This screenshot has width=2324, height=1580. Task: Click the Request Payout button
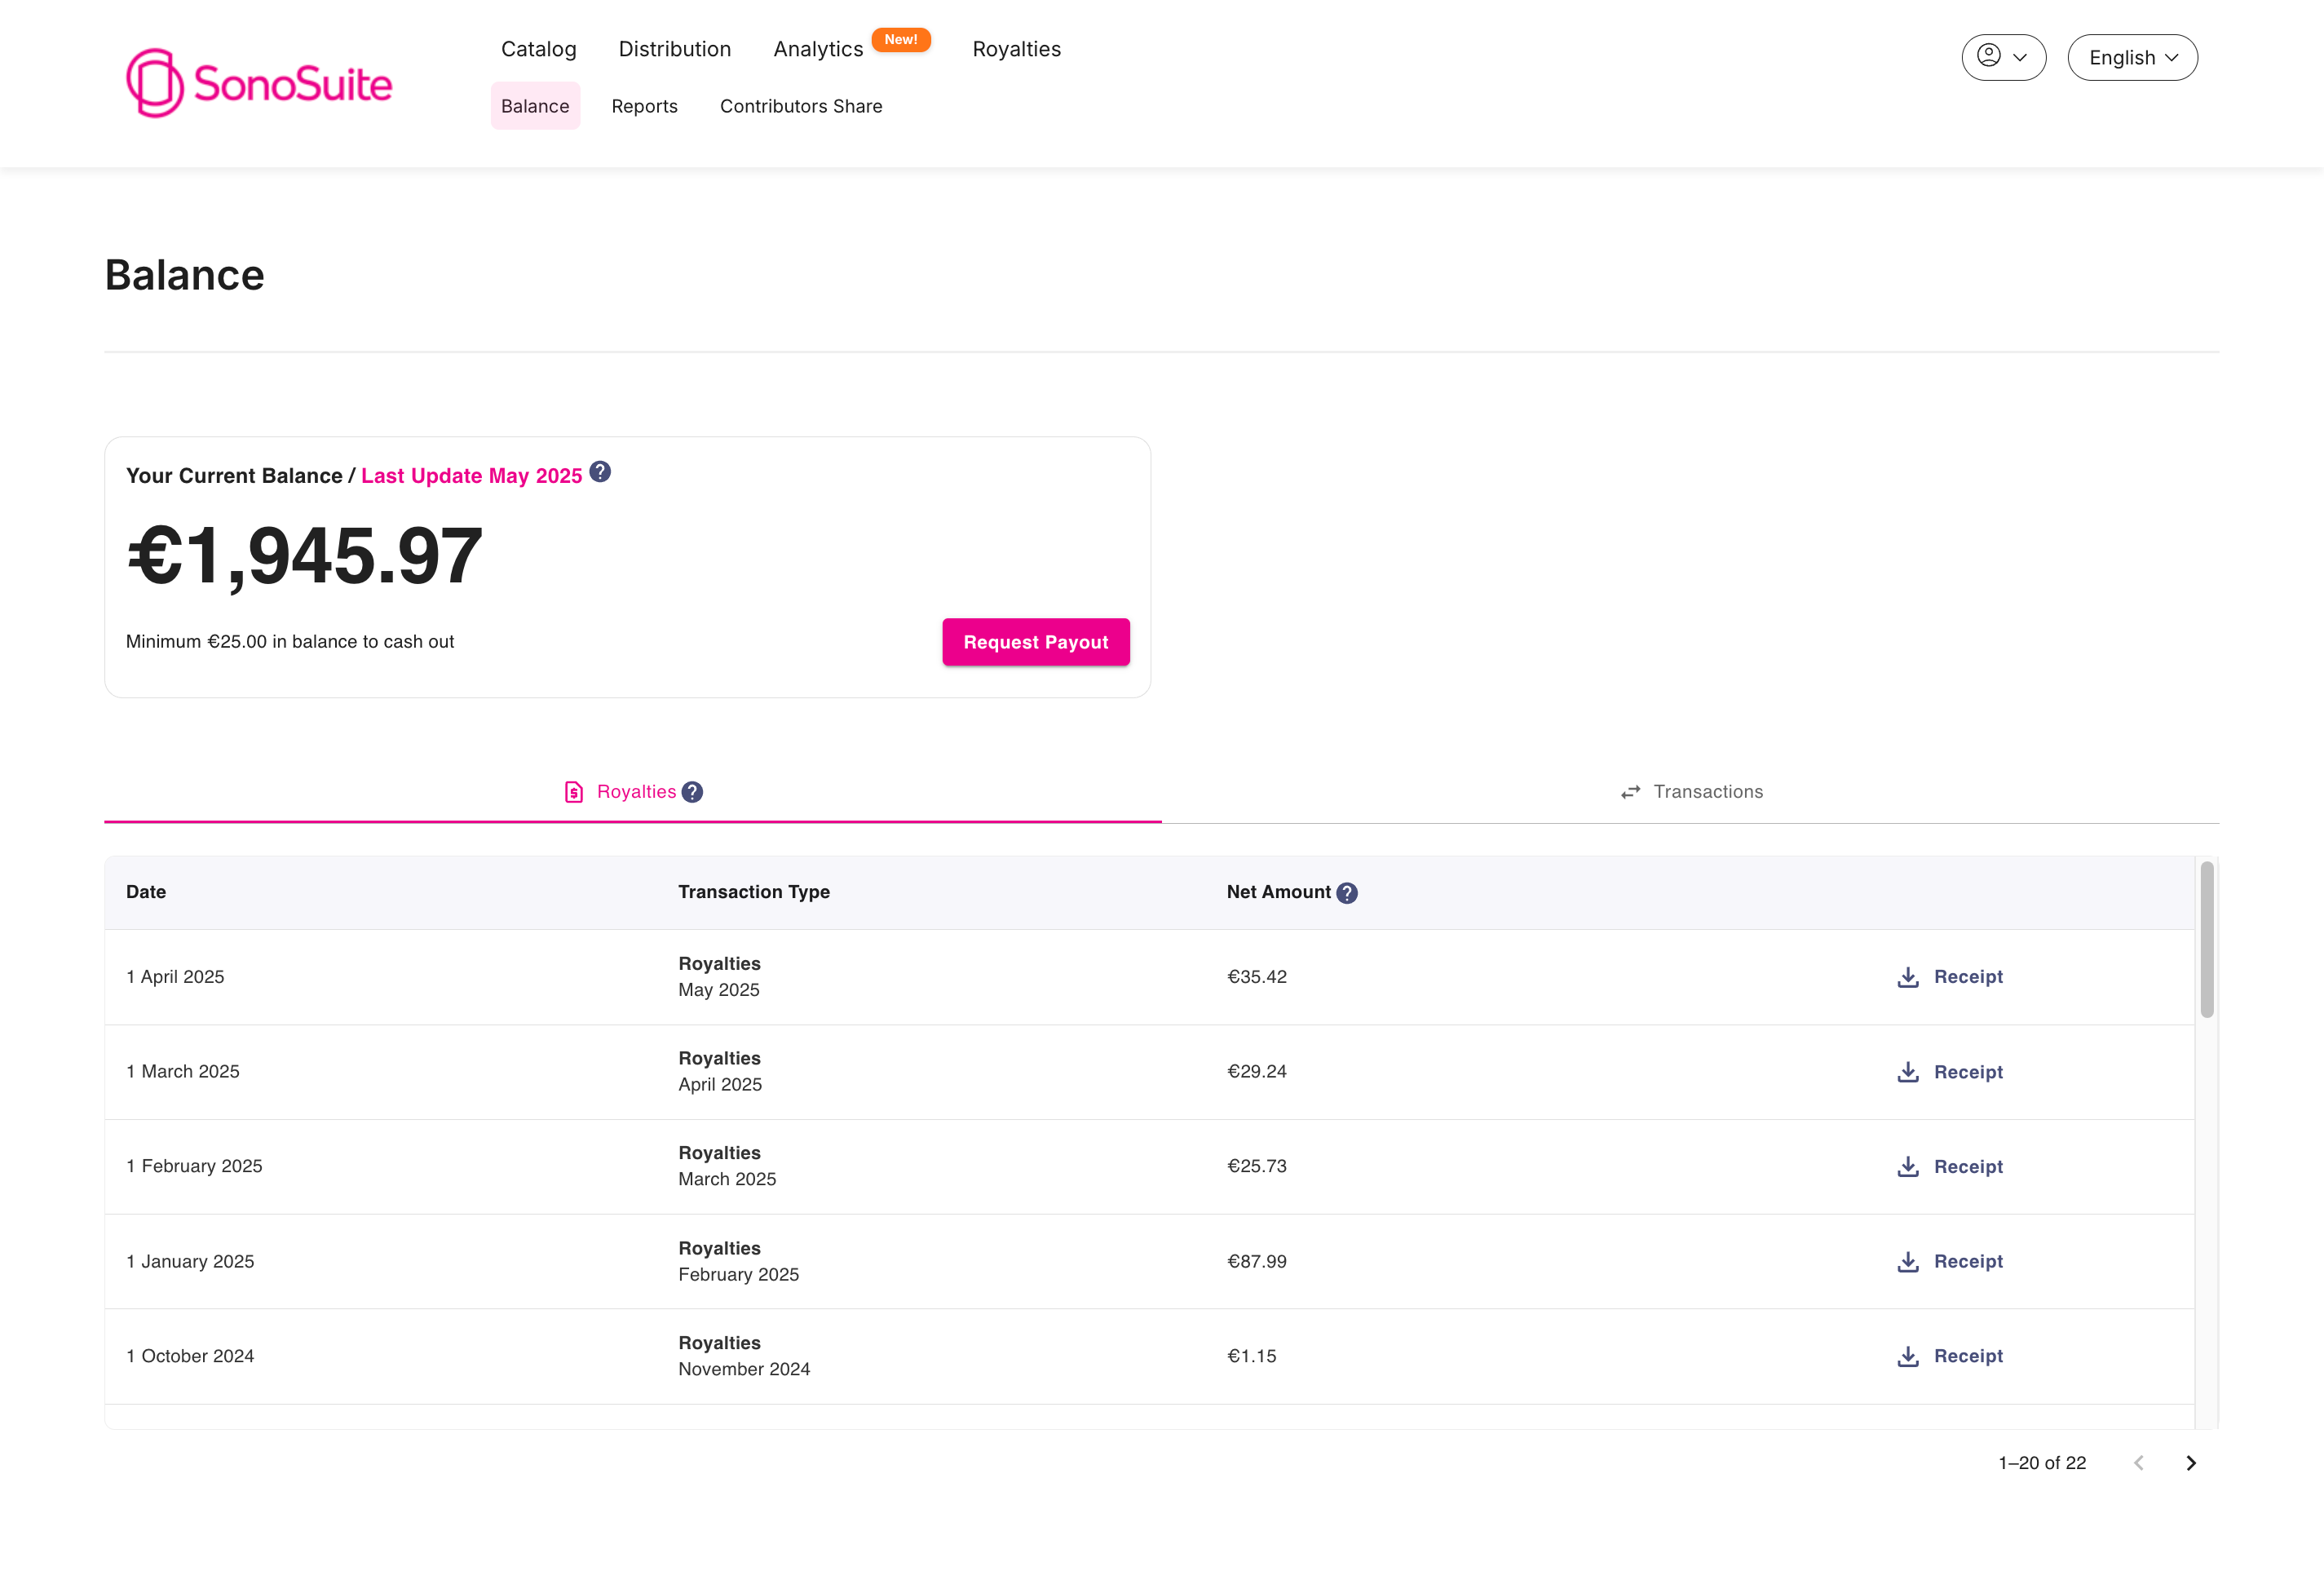(1036, 642)
